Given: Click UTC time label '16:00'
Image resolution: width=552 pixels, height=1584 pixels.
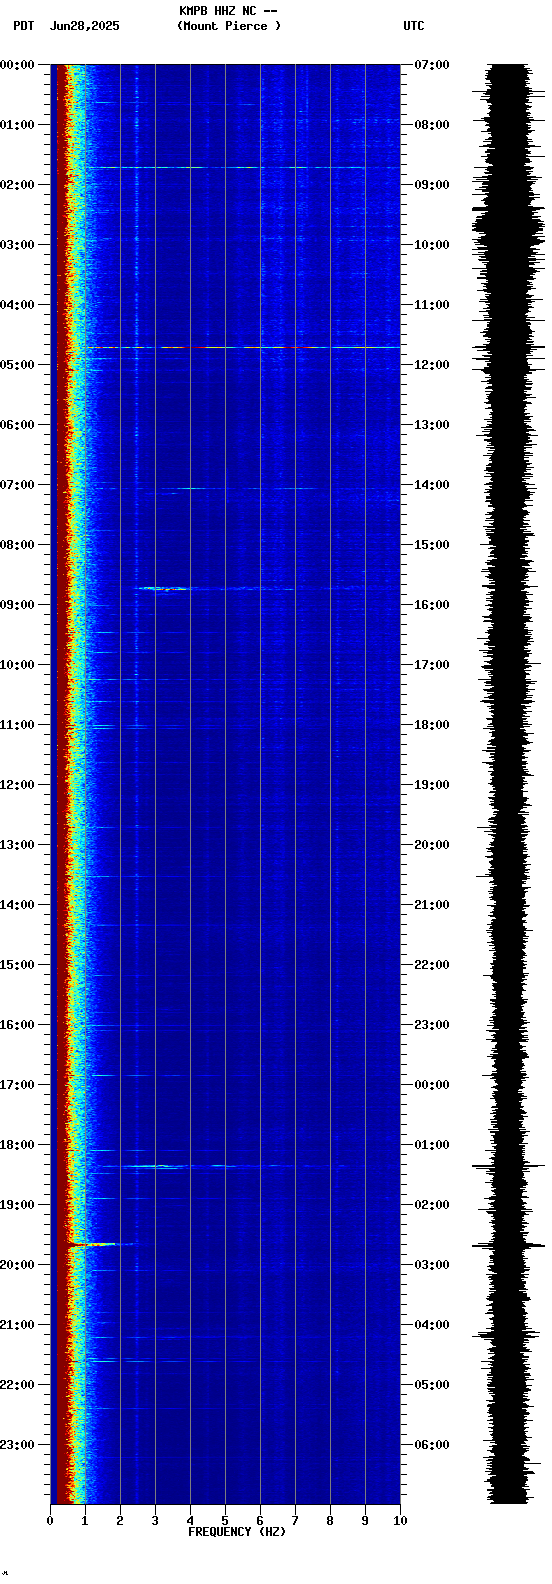Looking at the screenshot, I should [432, 605].
